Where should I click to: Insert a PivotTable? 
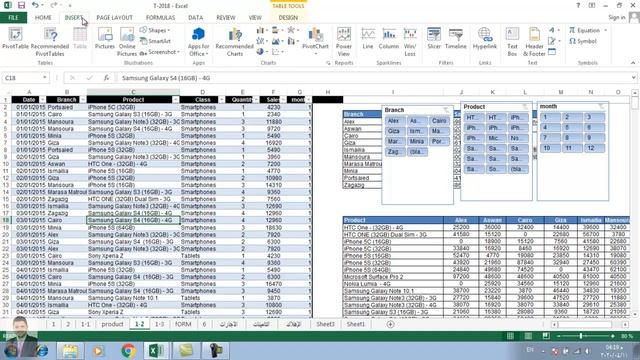coord(15,39)
